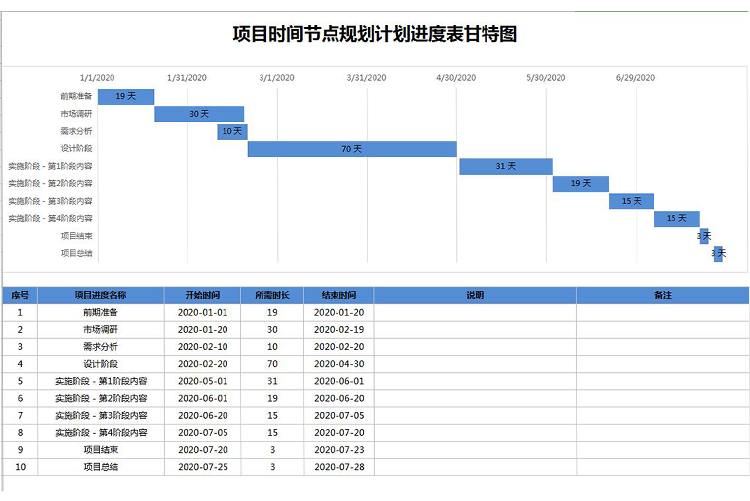Click the 项目进度名称 table header
The height and width of the screenshot is (501, 750).
click(100, 295)
